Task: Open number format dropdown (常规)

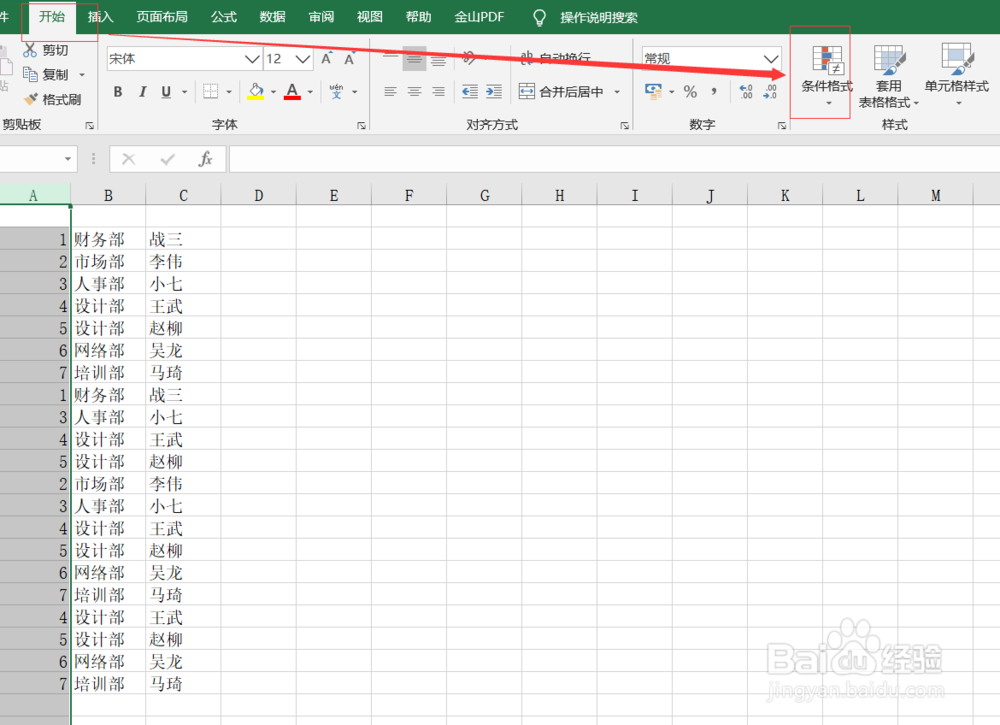Action: point(771,59)
